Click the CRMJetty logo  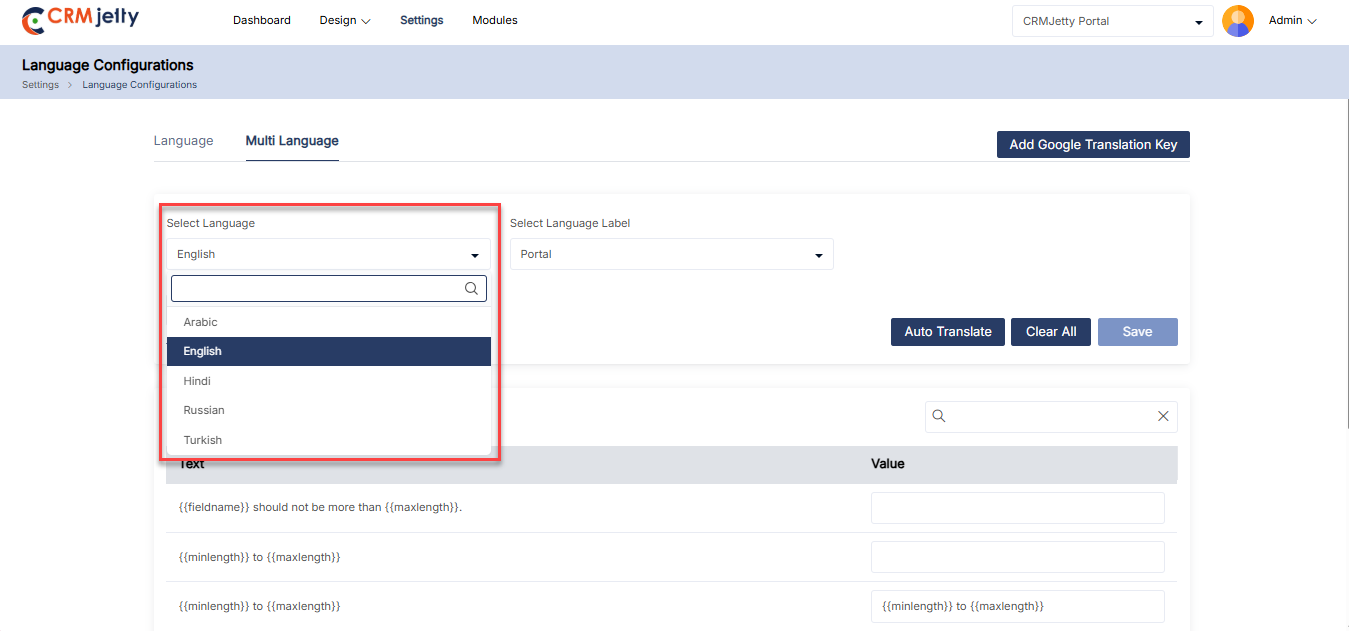tap(80, 19)
